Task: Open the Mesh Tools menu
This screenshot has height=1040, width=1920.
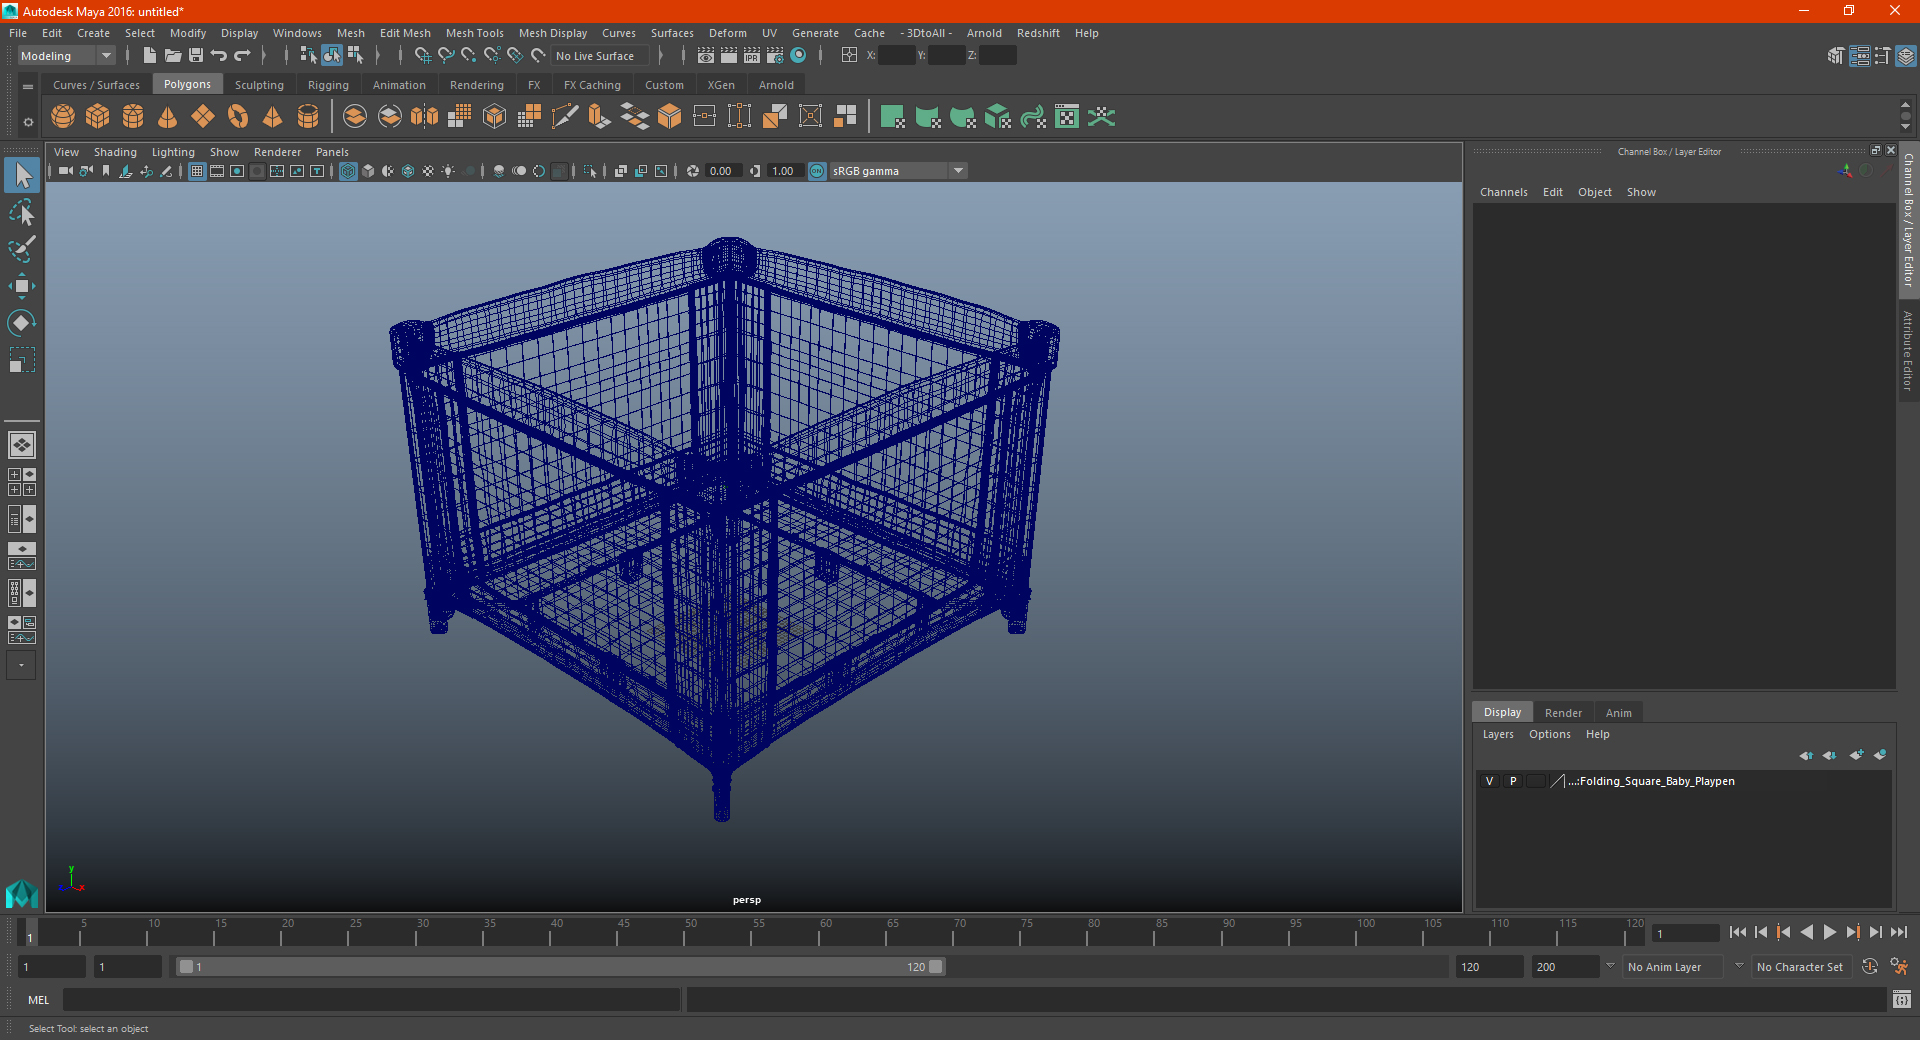Action: (x=474, y=33)
